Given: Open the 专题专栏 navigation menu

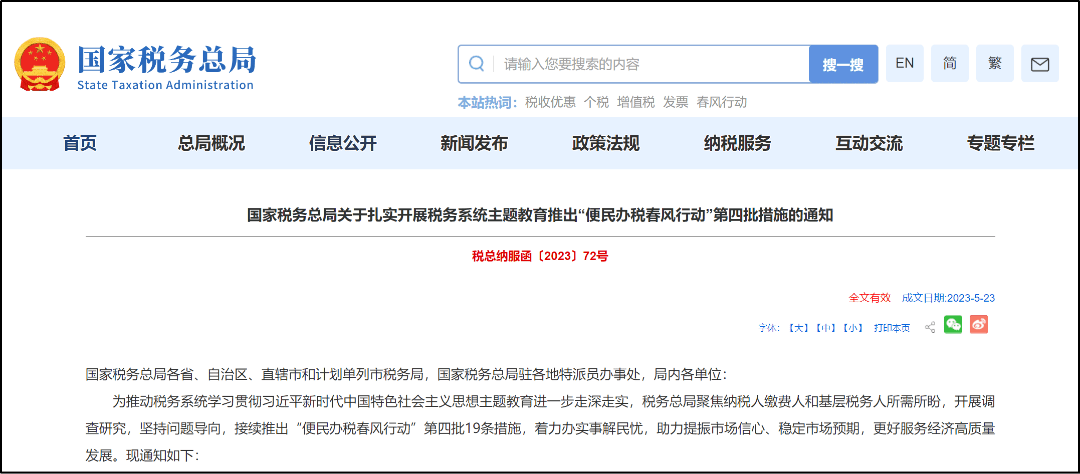Looking at the screenshot, I should click(x=1000, y=143).
